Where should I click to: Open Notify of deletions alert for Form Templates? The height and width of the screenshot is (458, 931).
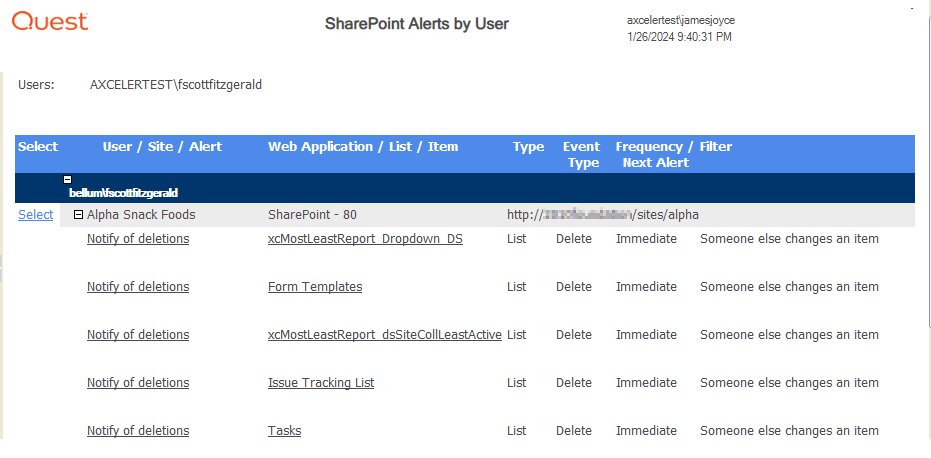138,287
